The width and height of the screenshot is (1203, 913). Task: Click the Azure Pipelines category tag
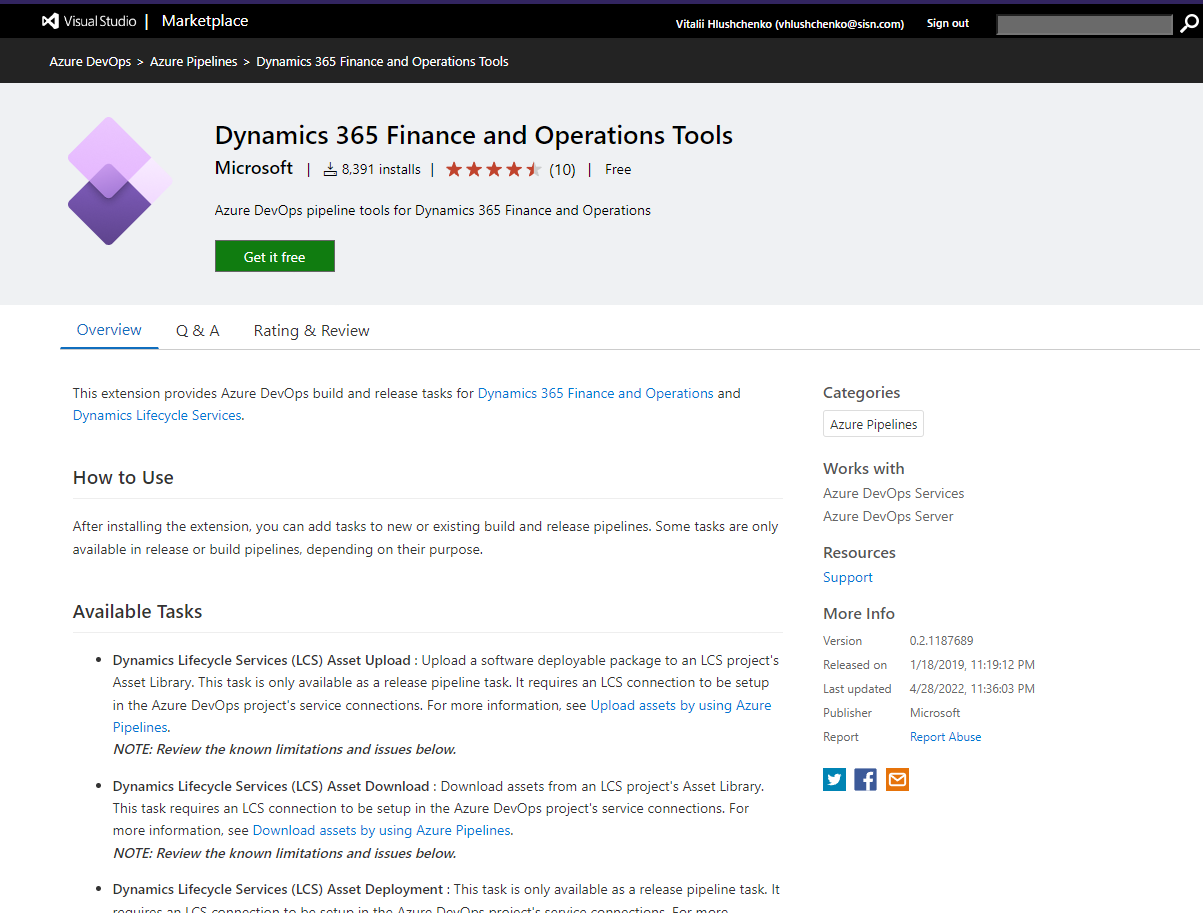pyautogui.click(x=873, y=424)
